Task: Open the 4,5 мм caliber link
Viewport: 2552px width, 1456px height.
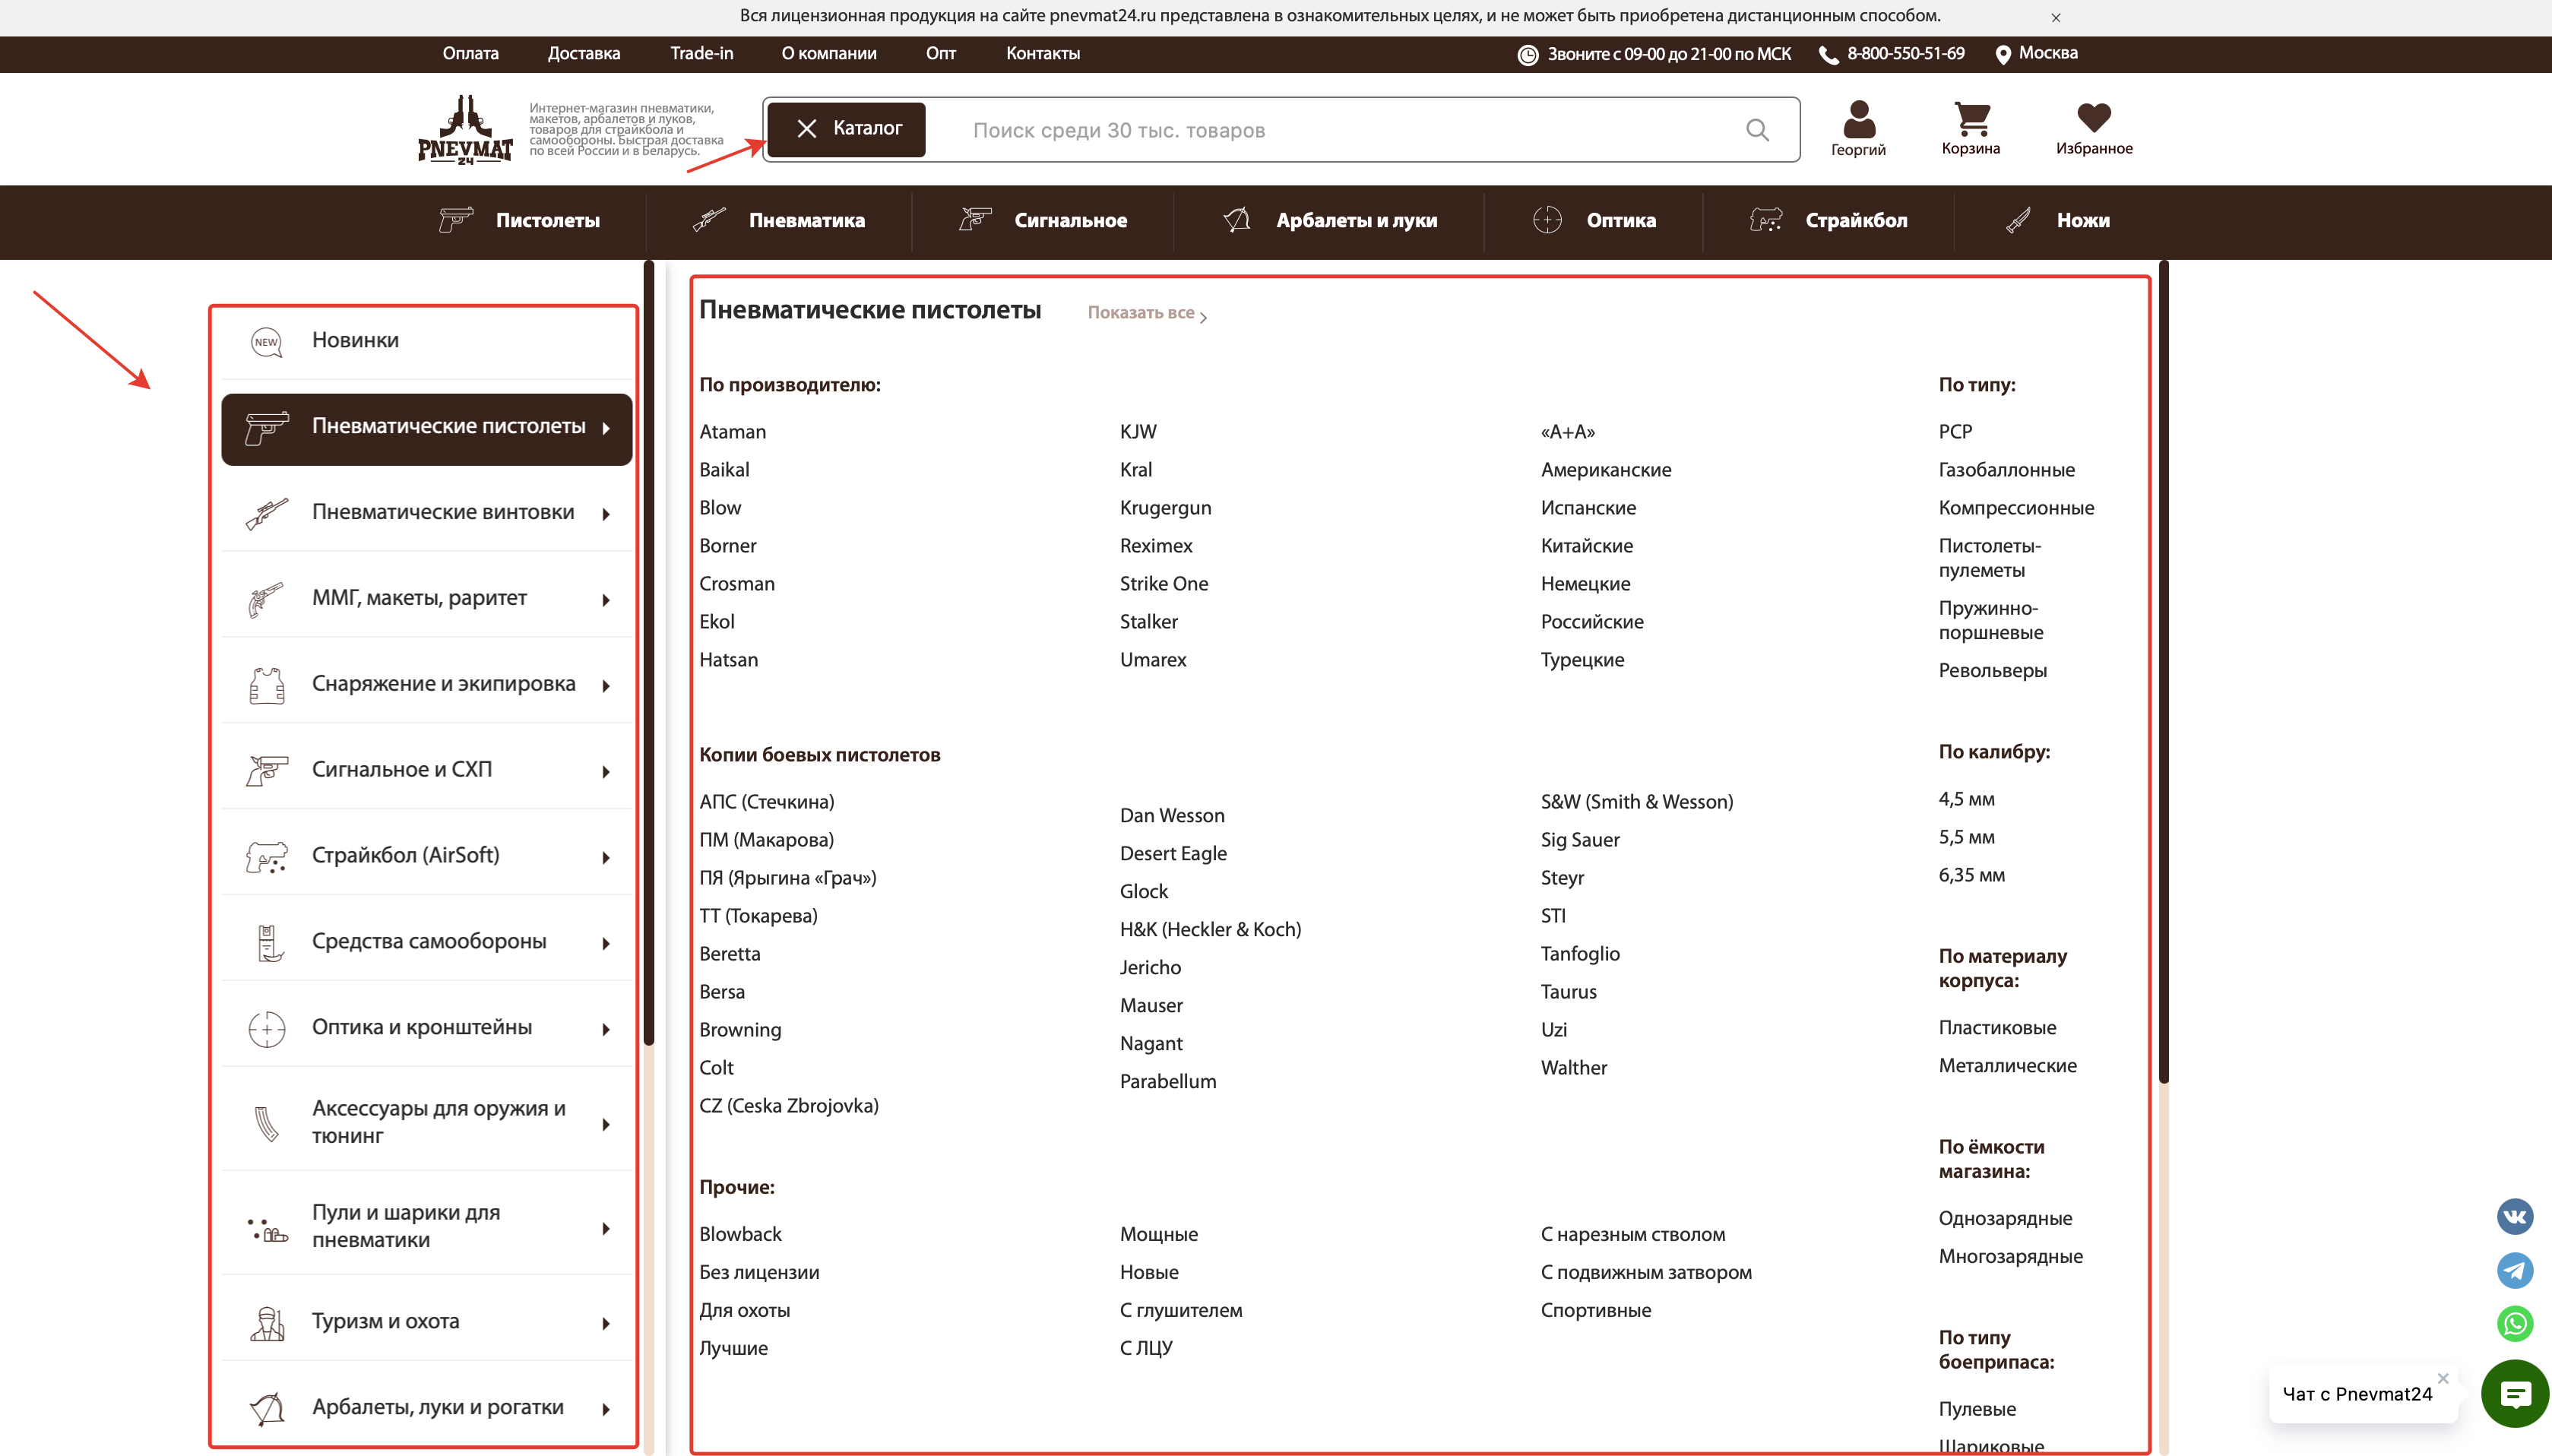Action: (1966, 799)
